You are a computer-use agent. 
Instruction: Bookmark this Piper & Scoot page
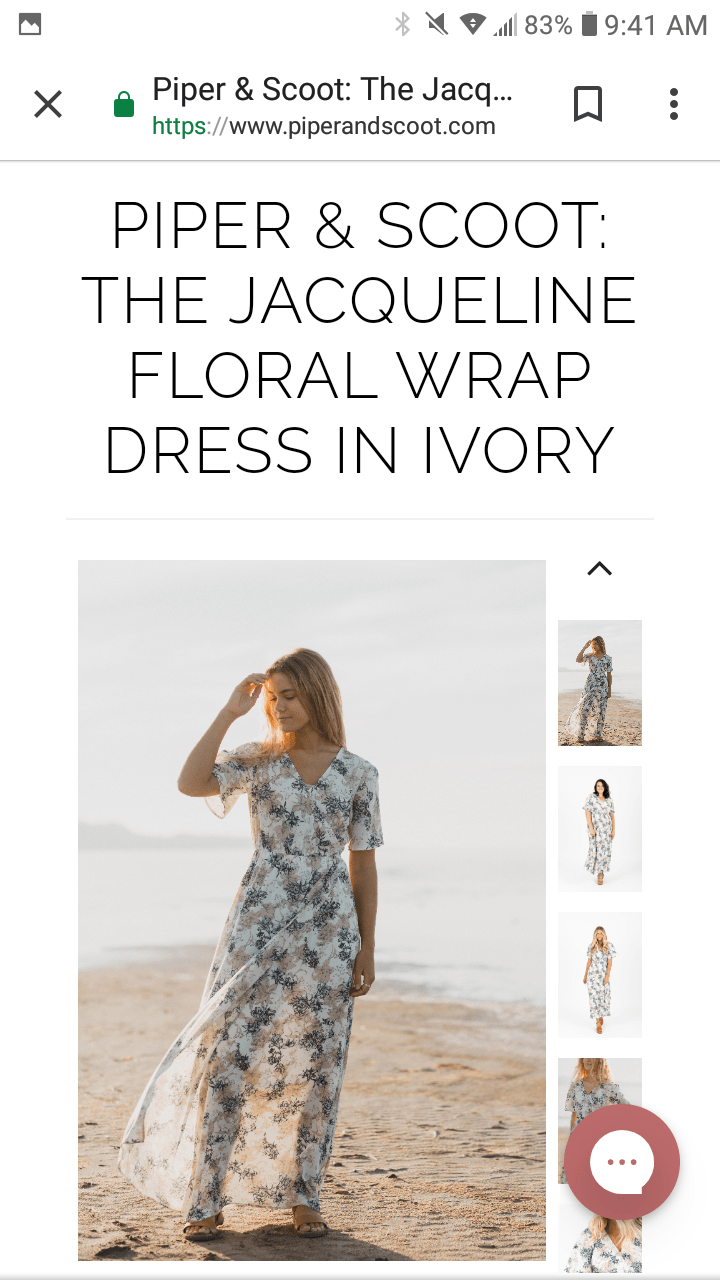(588, 104)
